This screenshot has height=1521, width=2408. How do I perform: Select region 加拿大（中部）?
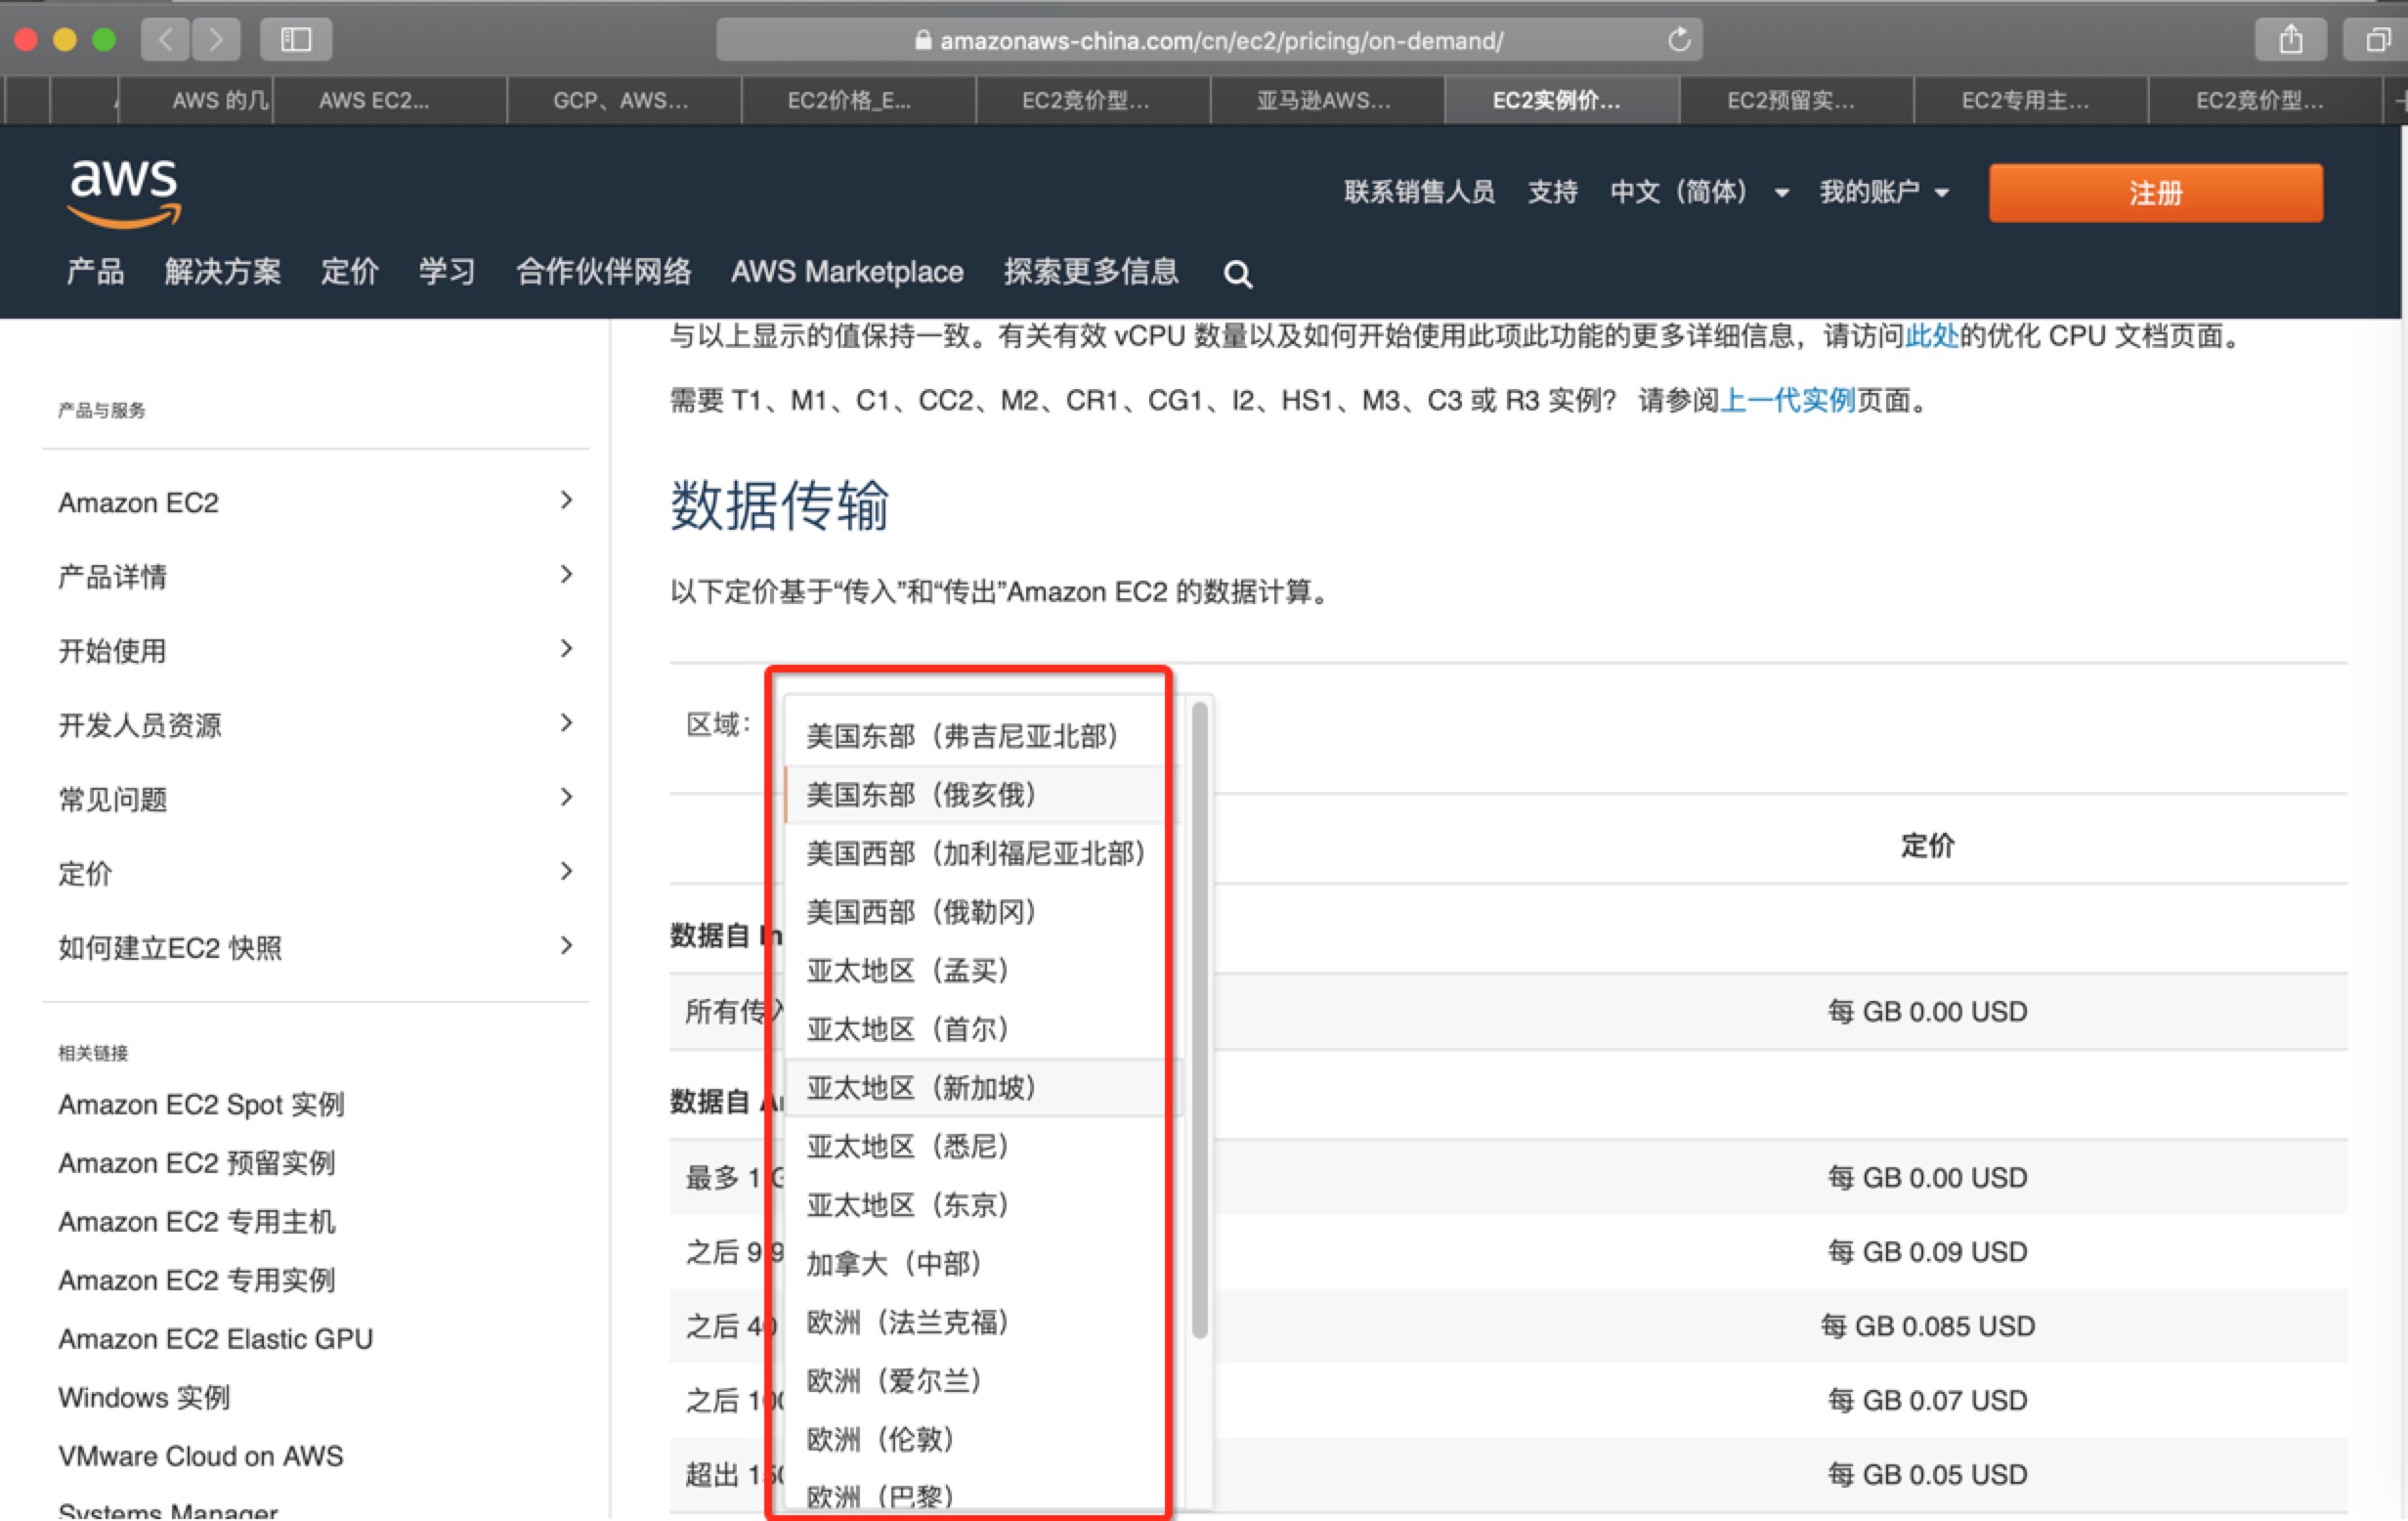point(984,1263)
